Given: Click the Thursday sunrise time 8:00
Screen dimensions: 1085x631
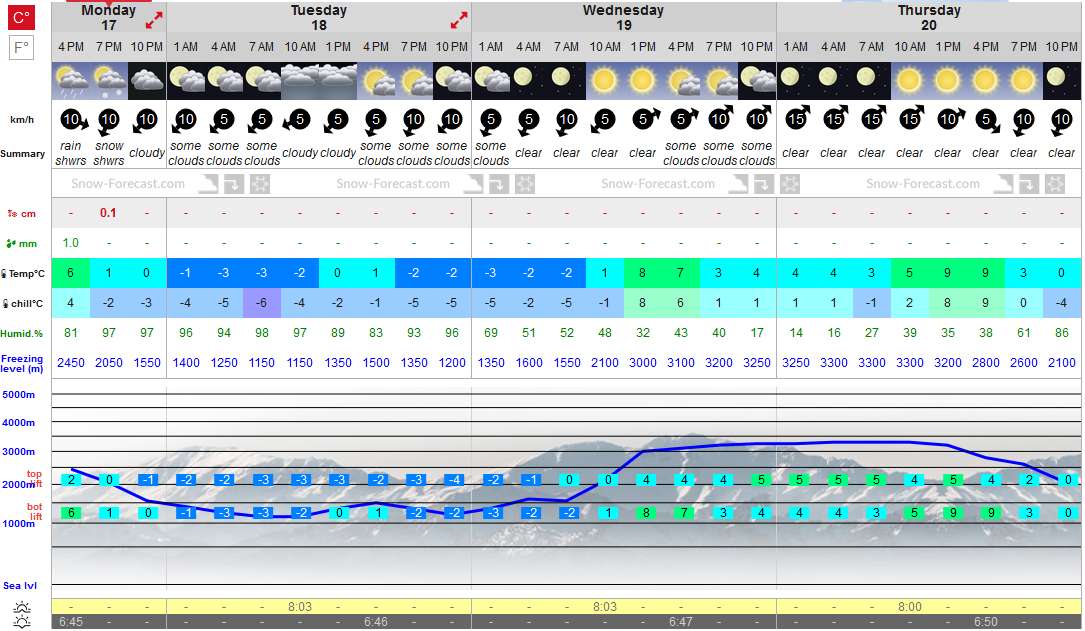Looking at the screenshot, I should tap(910, 607).
